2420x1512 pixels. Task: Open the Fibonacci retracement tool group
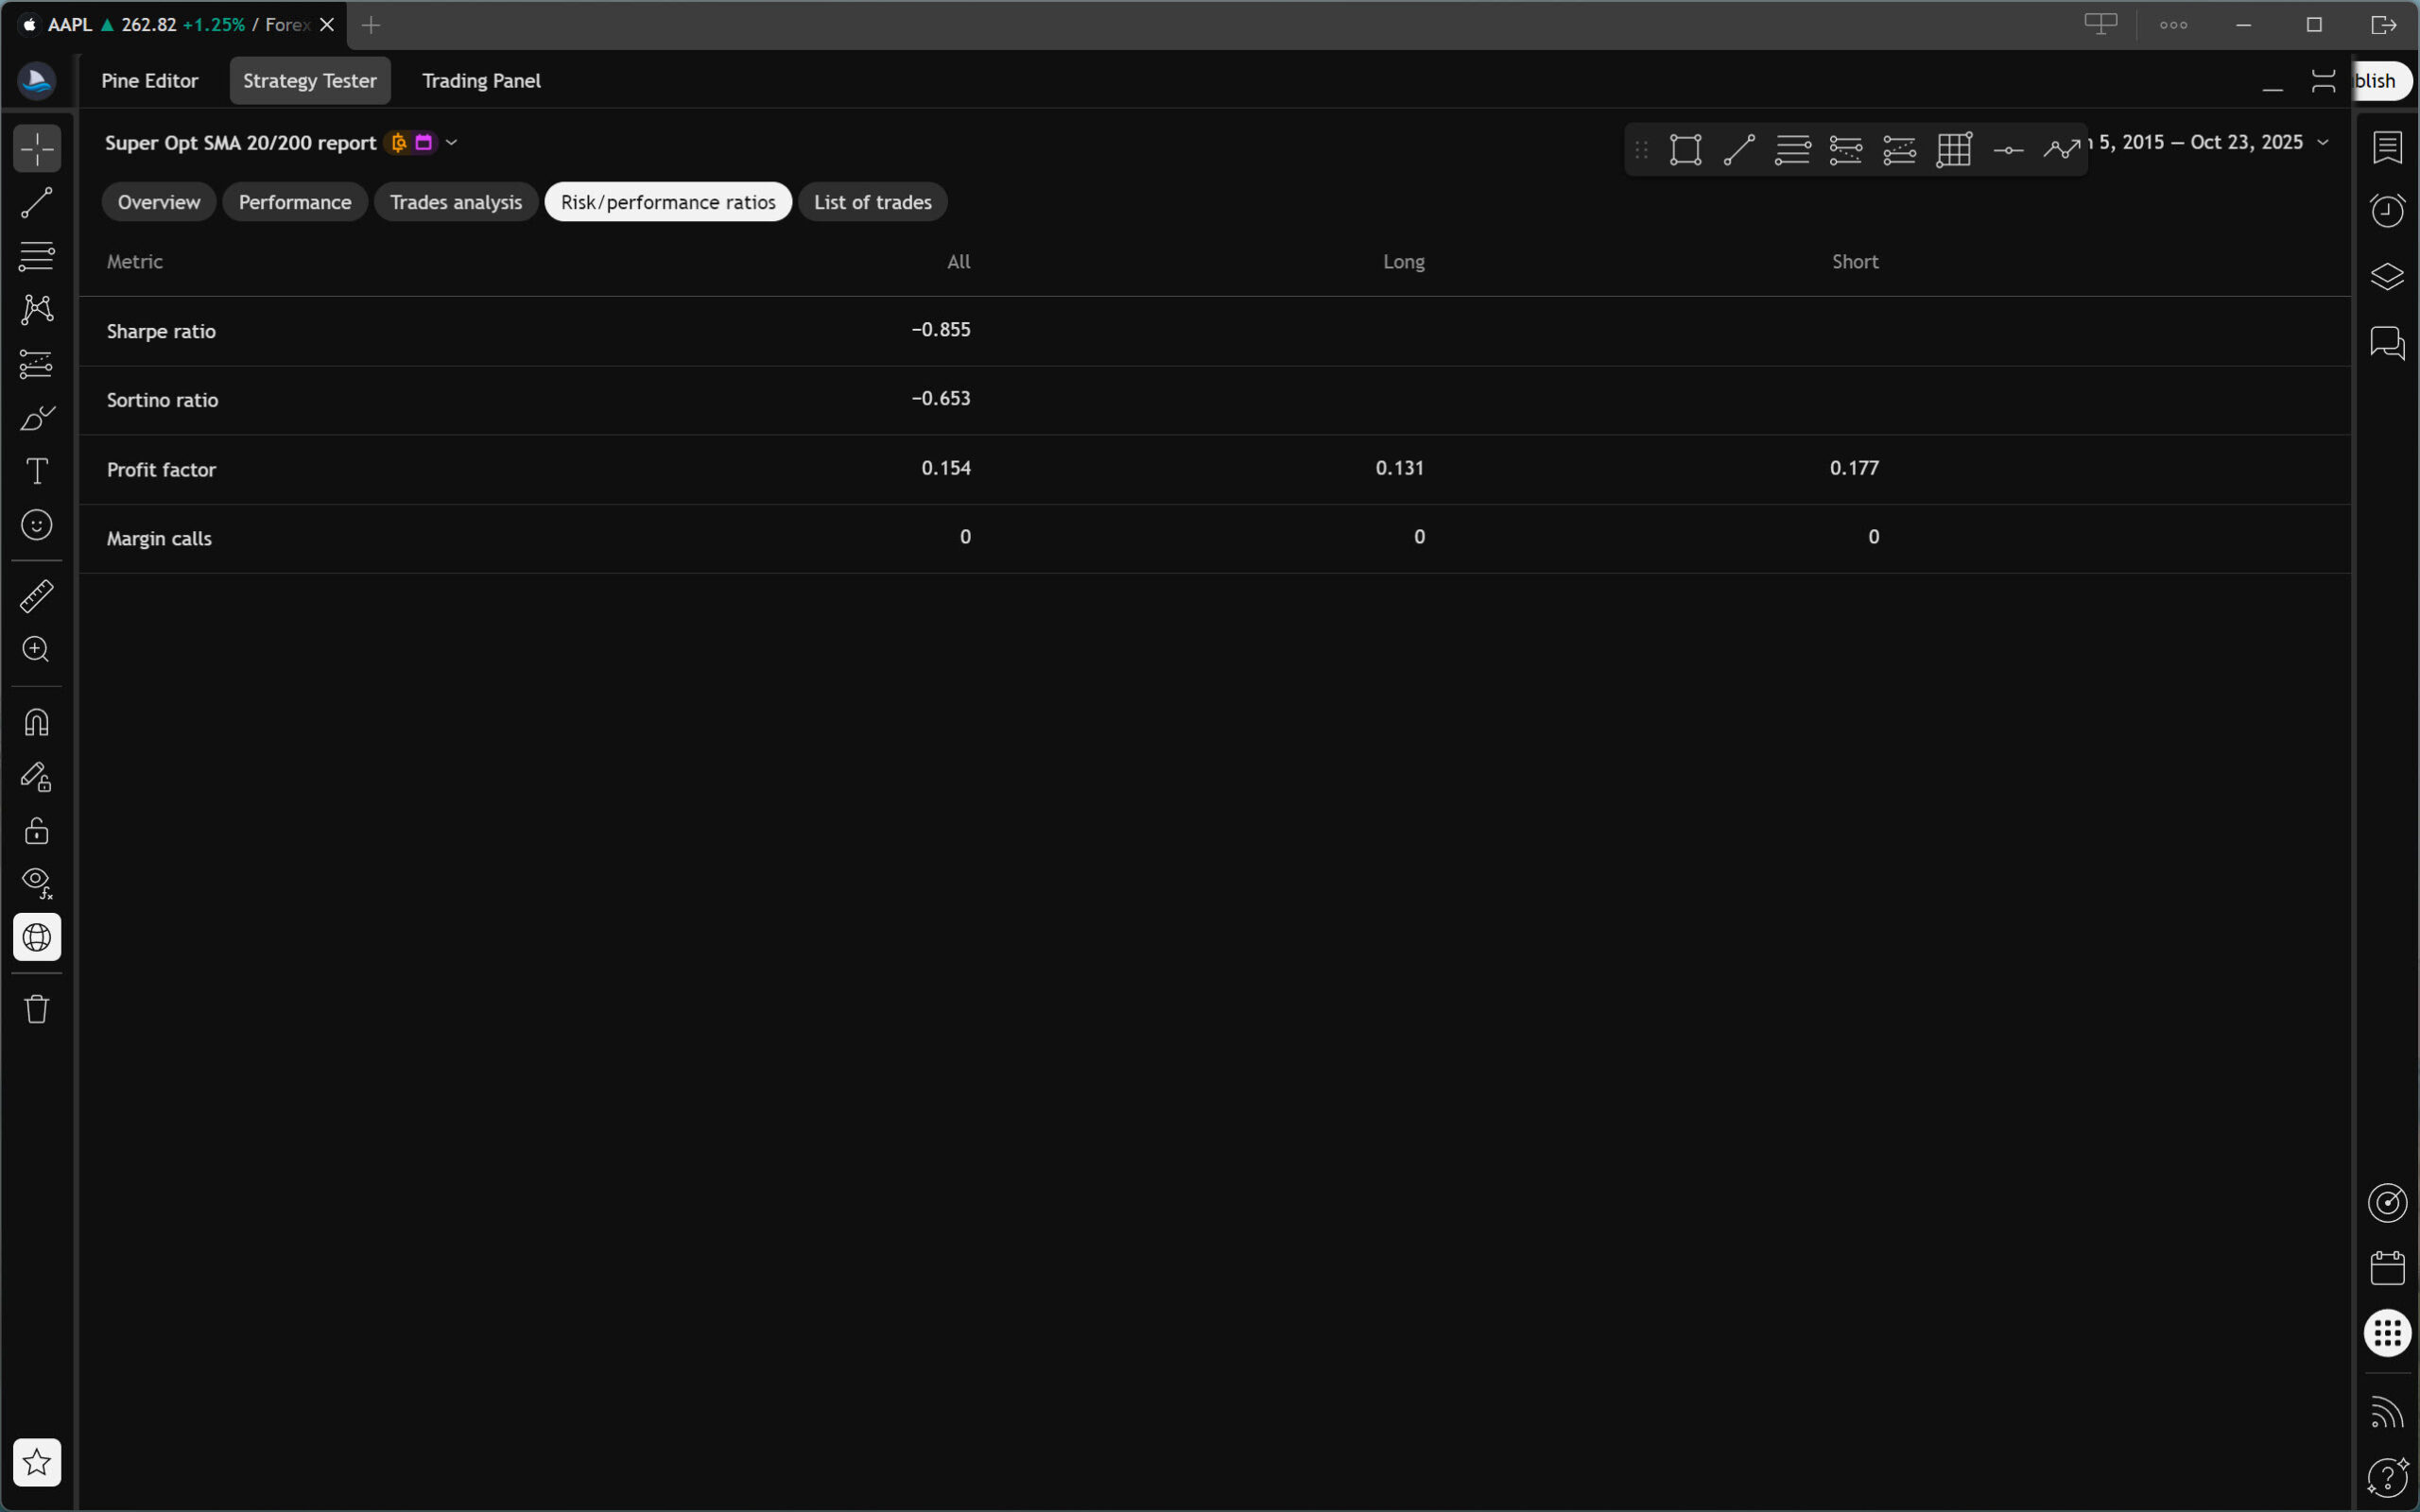tap(37, 256)
